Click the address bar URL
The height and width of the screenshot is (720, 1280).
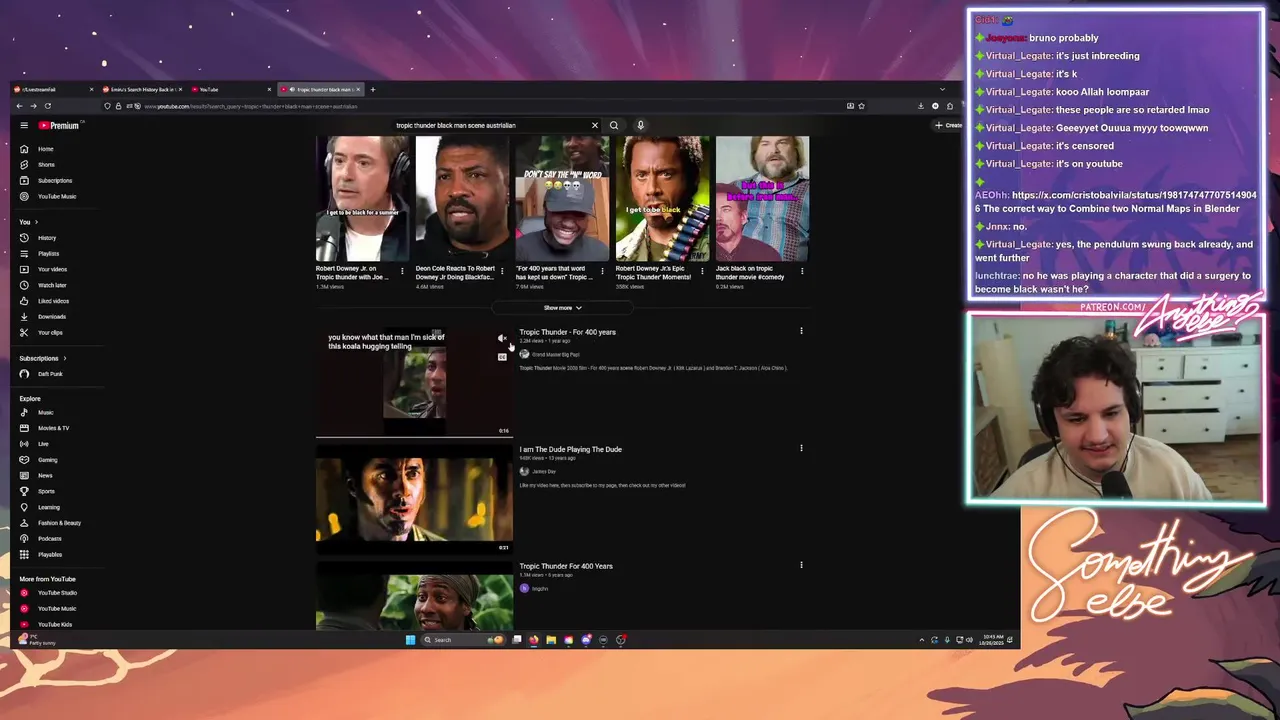[x=250, y=106]
